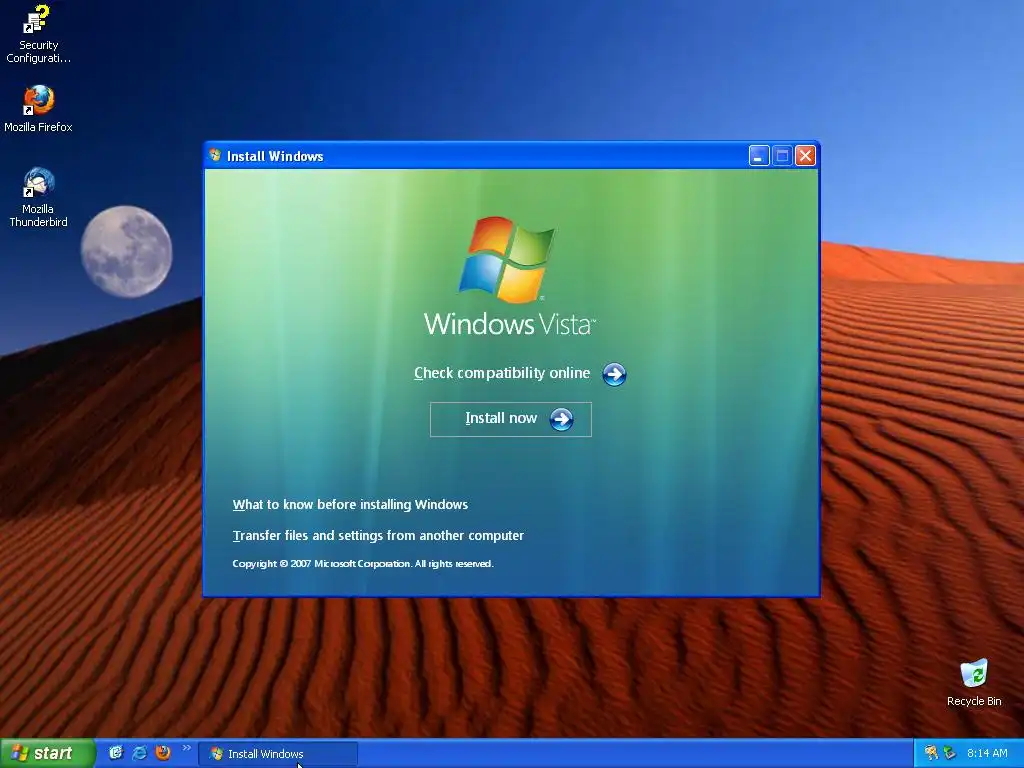Click the arrow icon beside Check compatibility online

point(614,374)
